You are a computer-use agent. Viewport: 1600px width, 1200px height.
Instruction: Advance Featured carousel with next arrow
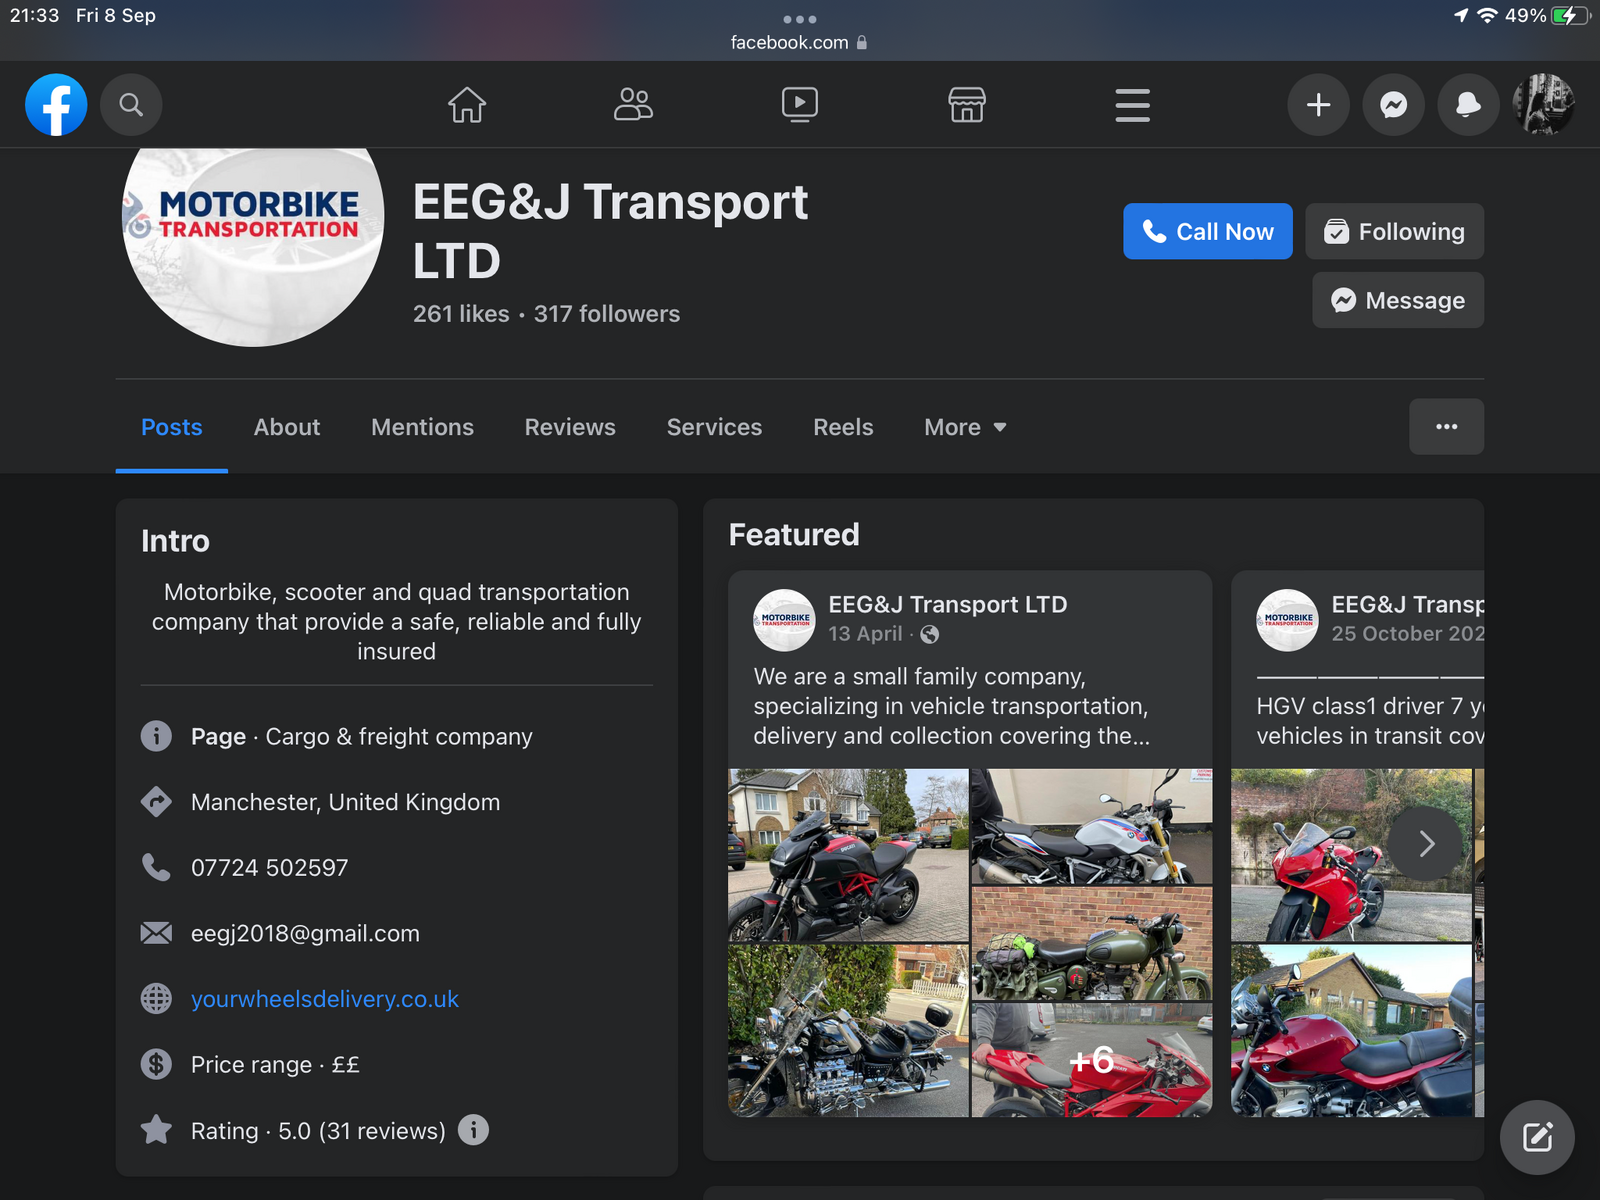tap(1426, 844)
